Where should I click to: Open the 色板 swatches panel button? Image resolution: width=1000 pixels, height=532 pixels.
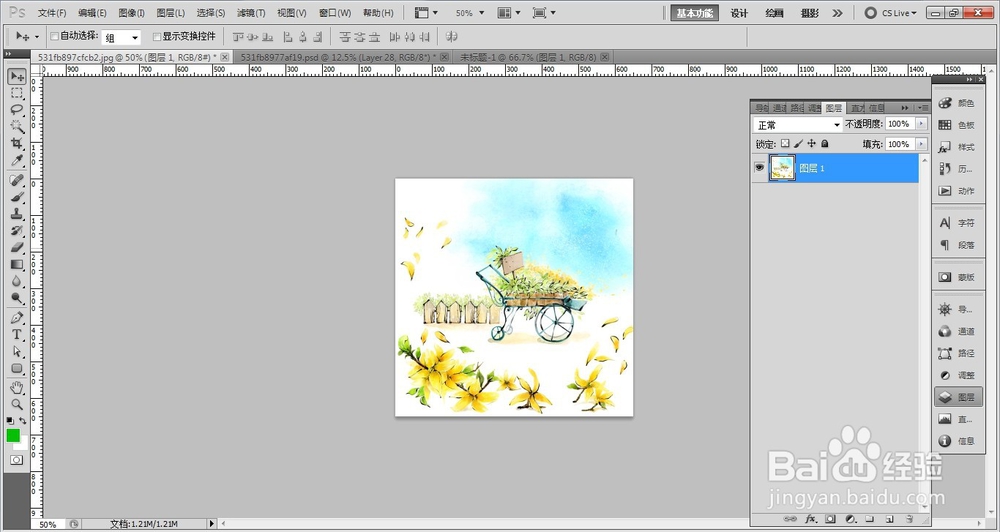tap(959, 125)
